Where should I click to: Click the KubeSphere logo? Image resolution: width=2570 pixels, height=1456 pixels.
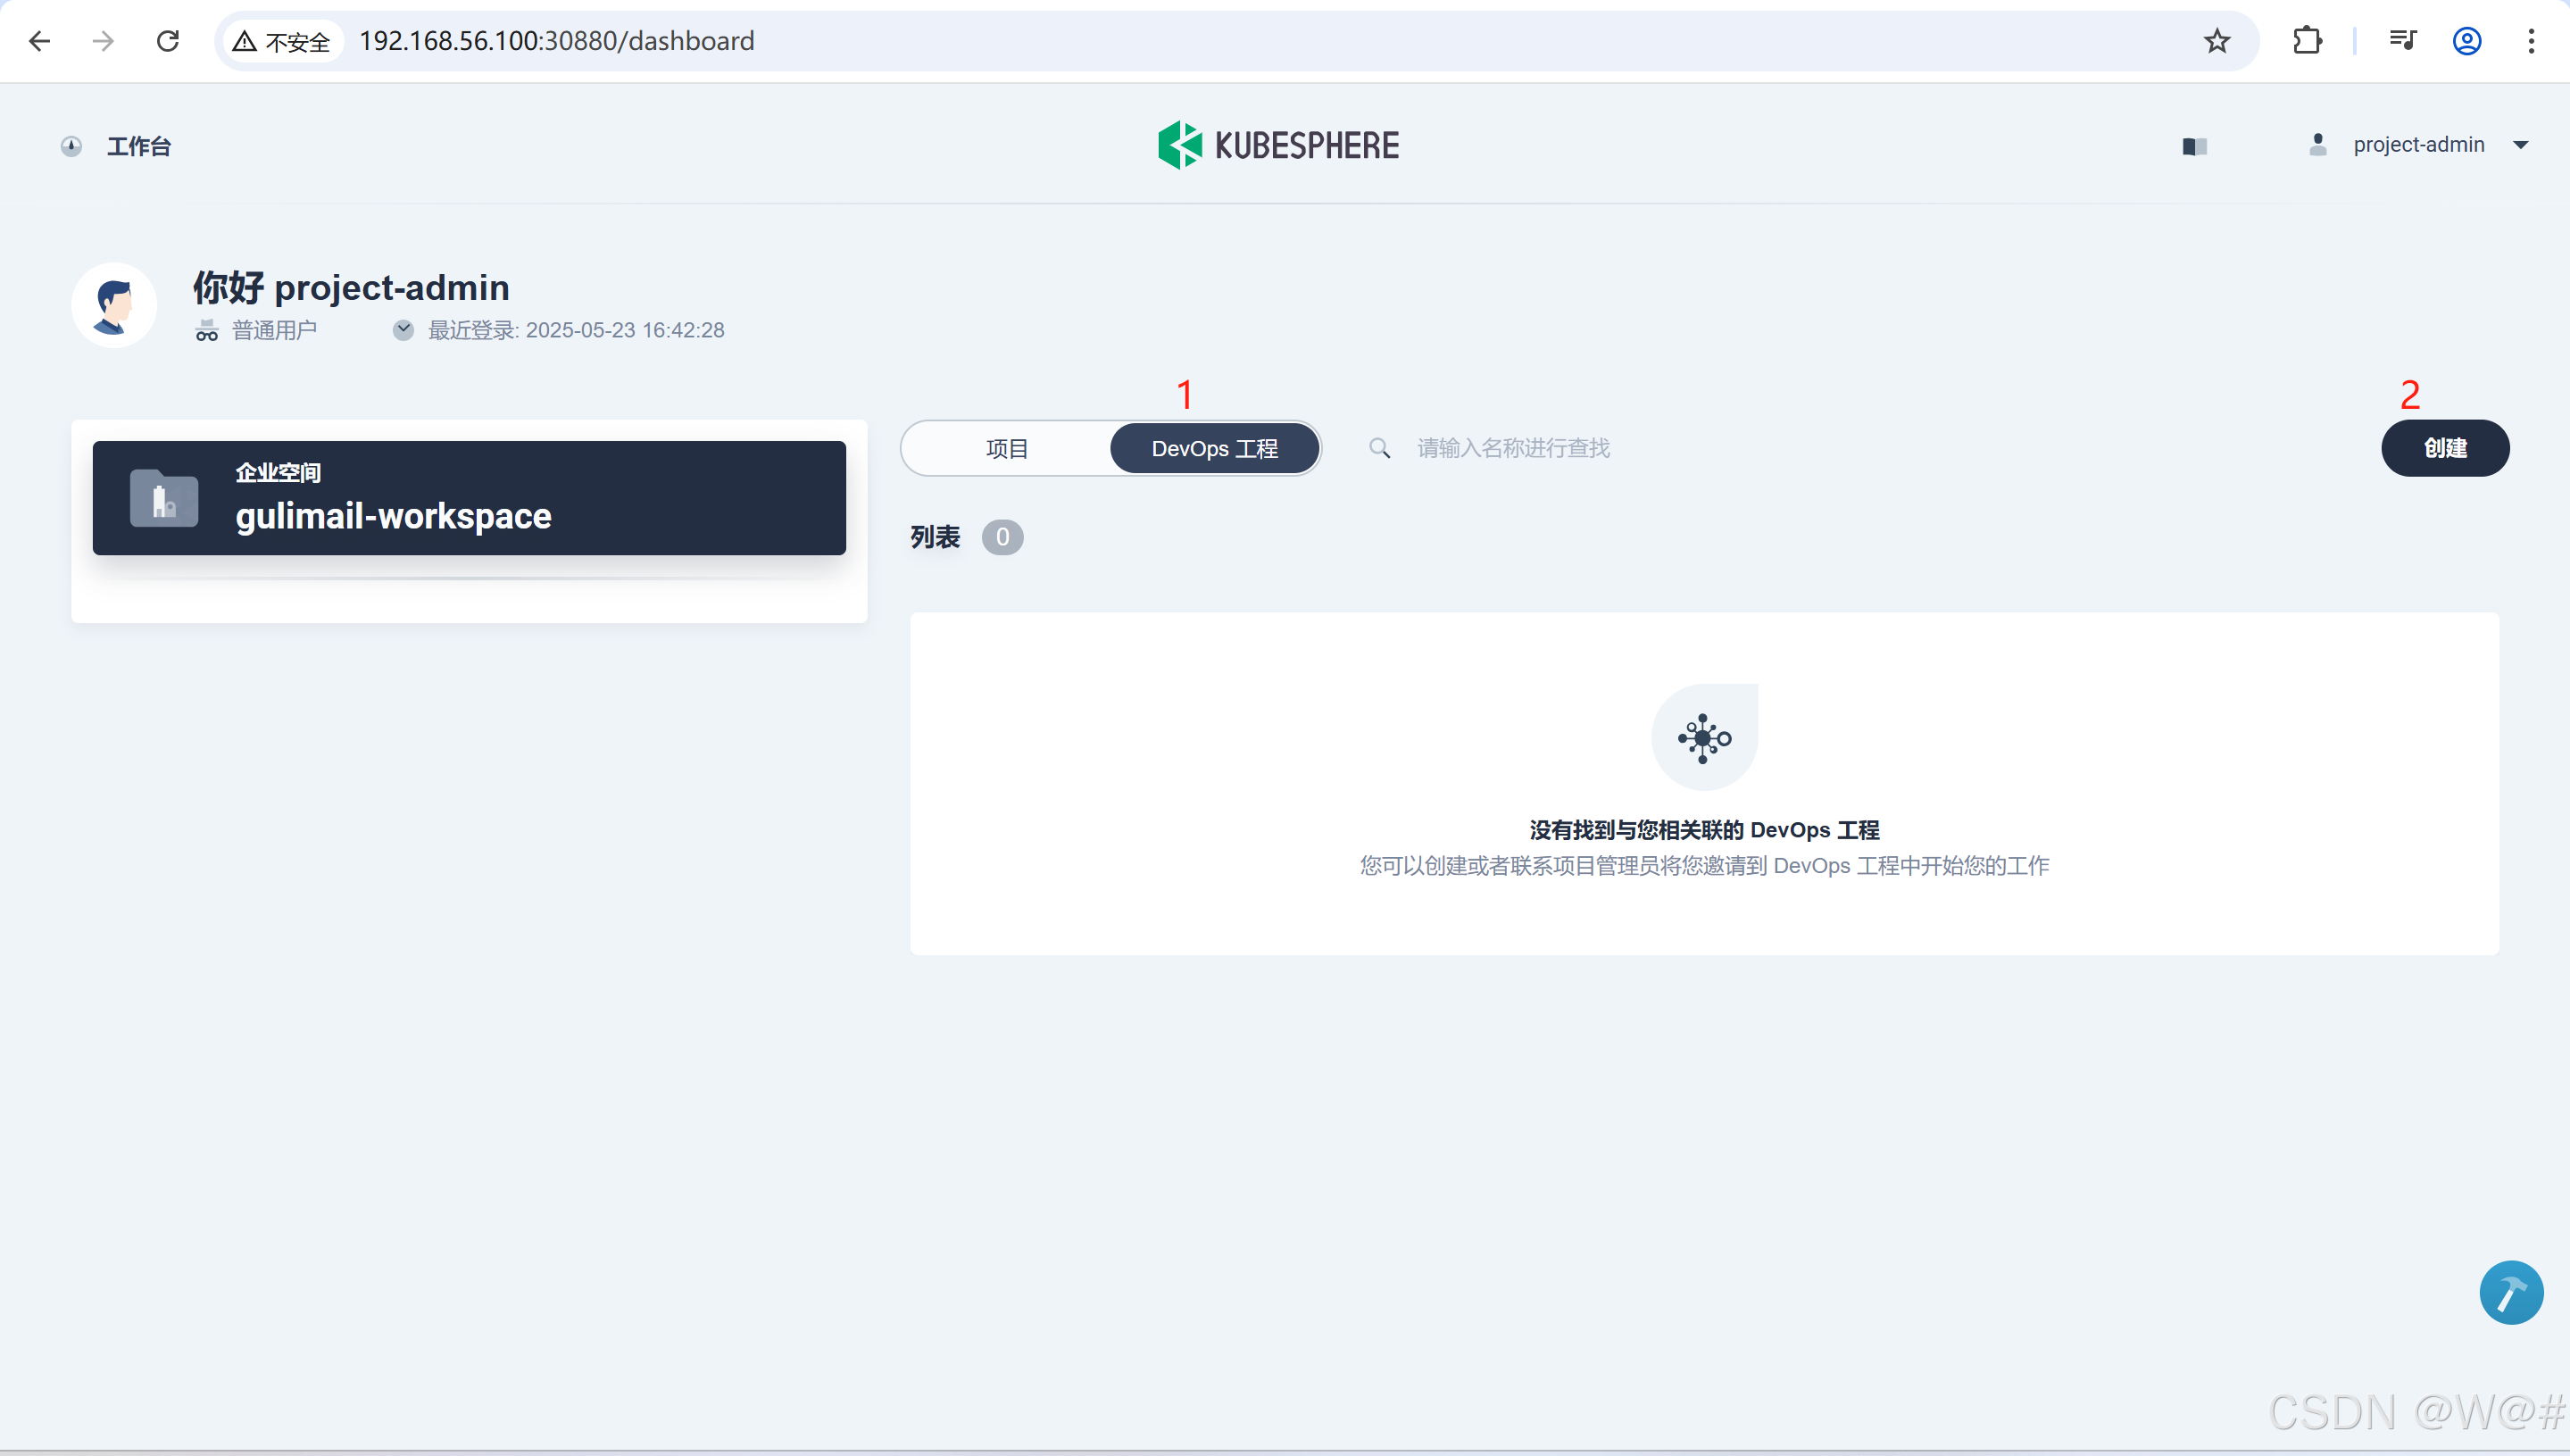1279,145
